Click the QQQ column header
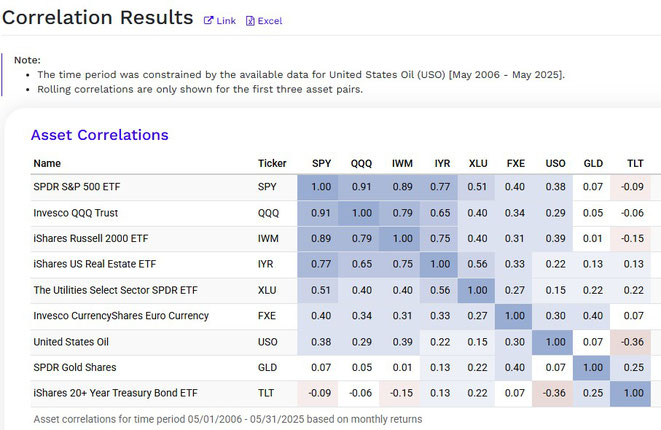This screenshot has height=430, width=661. point(361,164)
